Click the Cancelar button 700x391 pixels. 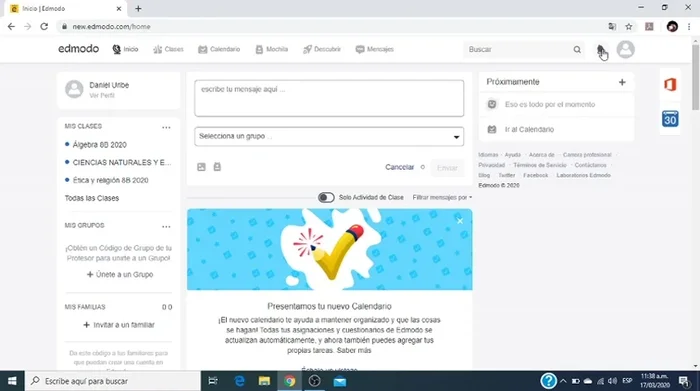(x=400, y=167)
